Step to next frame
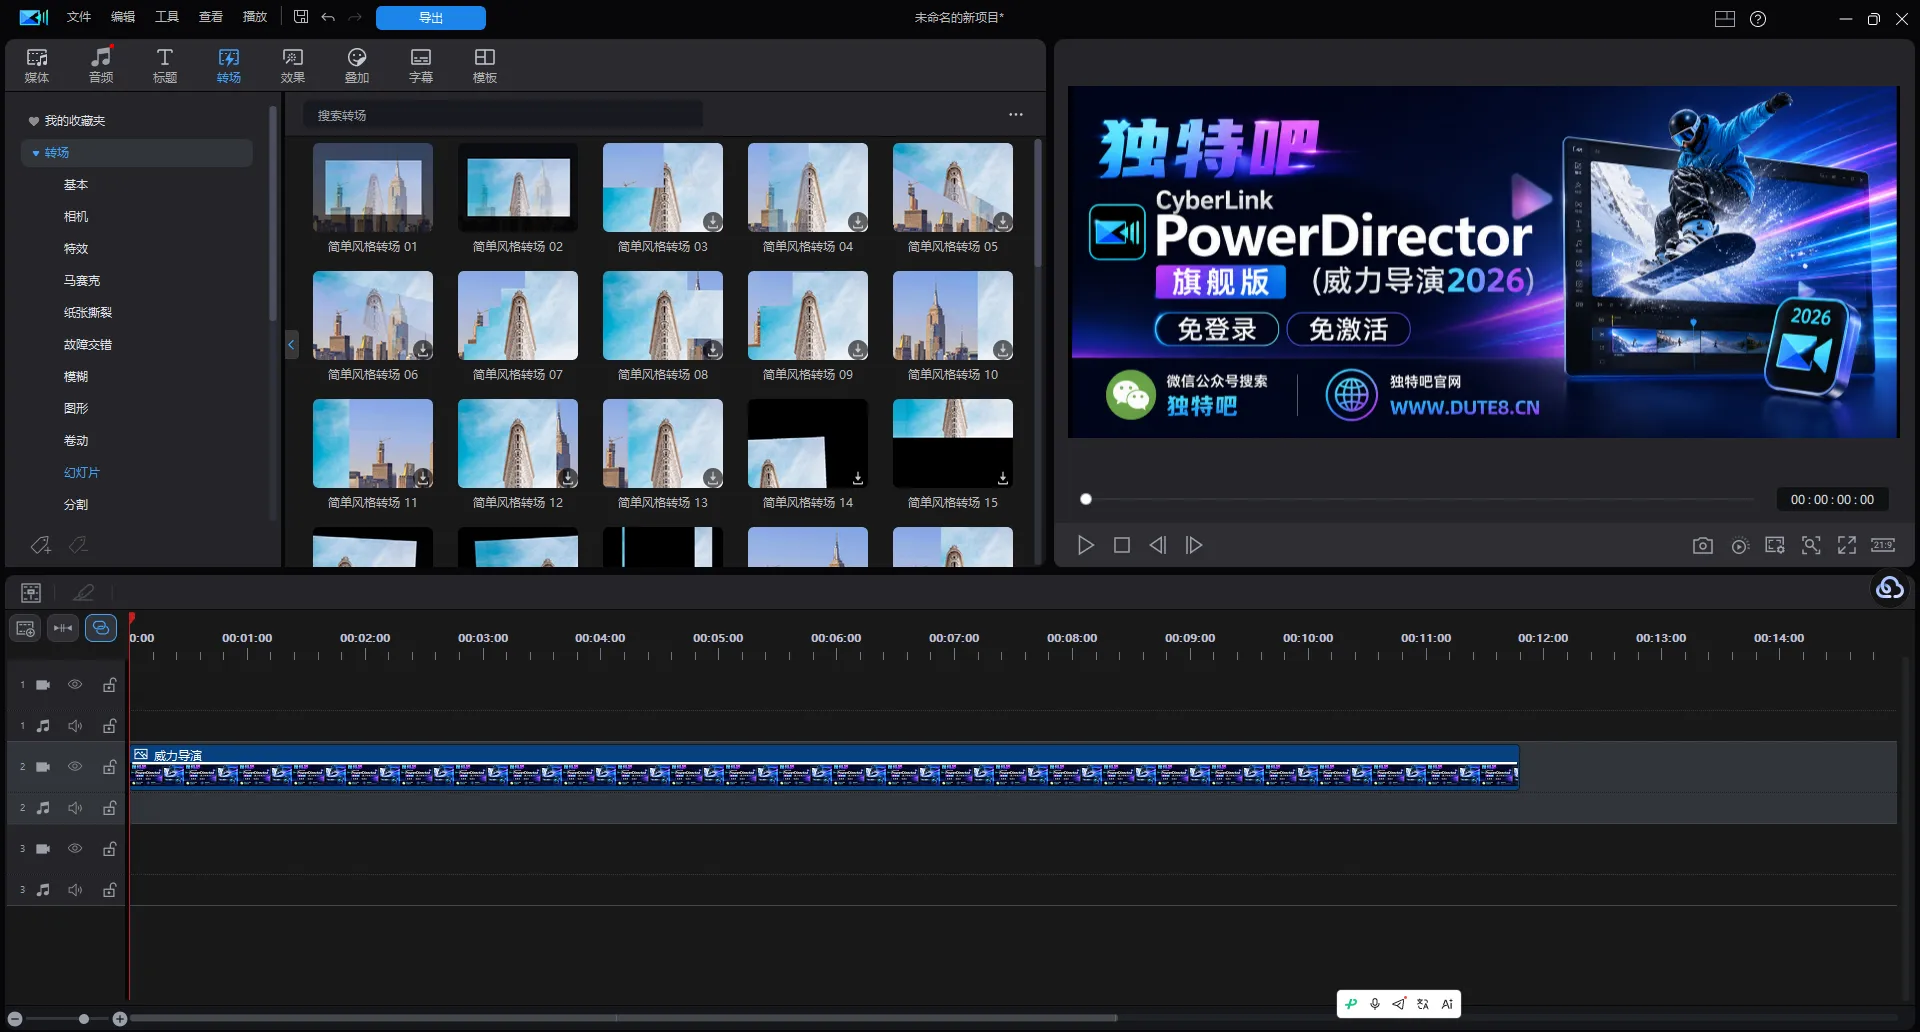Screen dimensions: 1920x1032 (1194, 545)
